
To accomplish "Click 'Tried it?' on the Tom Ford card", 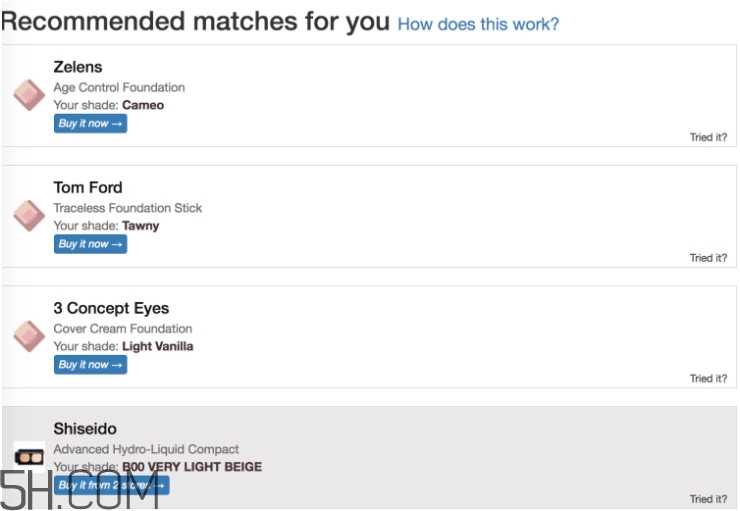I will pos(708,258).
